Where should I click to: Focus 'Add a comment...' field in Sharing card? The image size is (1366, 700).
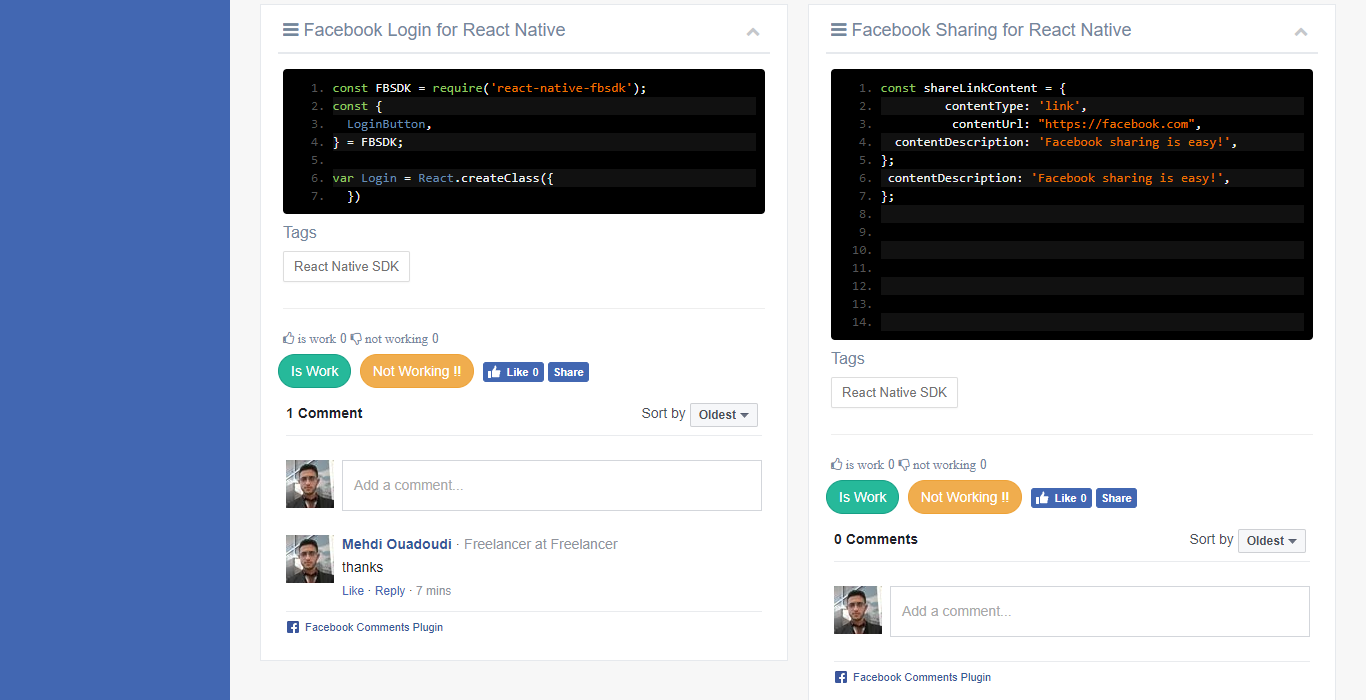point(1100,611)
